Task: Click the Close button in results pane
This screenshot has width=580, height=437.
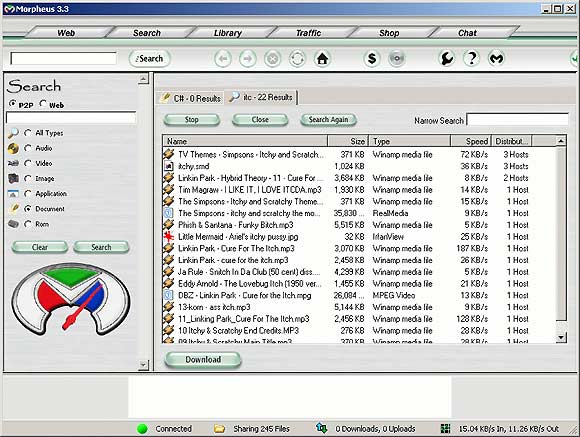Action: click(x=260, y=120)
